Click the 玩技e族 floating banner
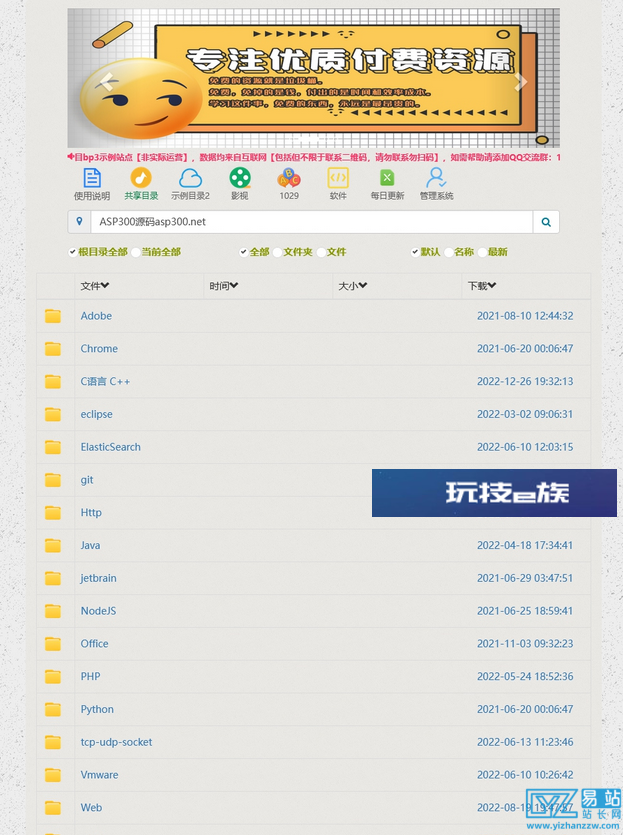This screenshot has width=623, height=835. [494, 493]
